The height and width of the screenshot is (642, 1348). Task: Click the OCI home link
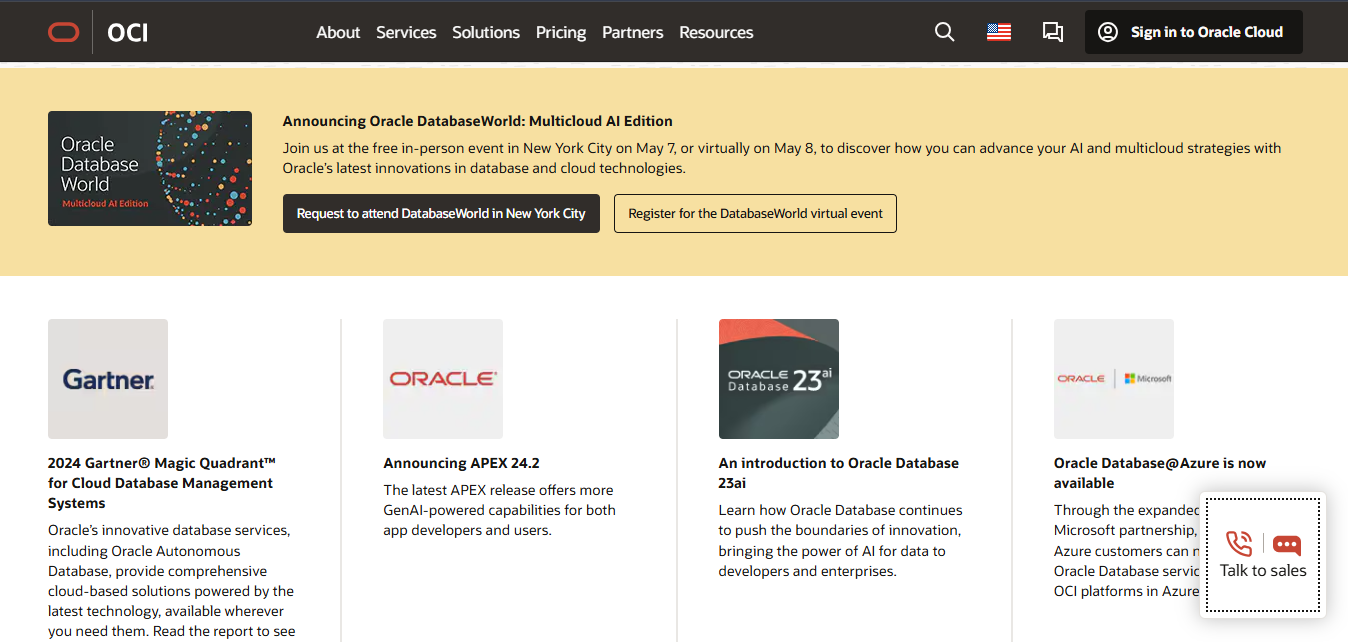(127, 33)
